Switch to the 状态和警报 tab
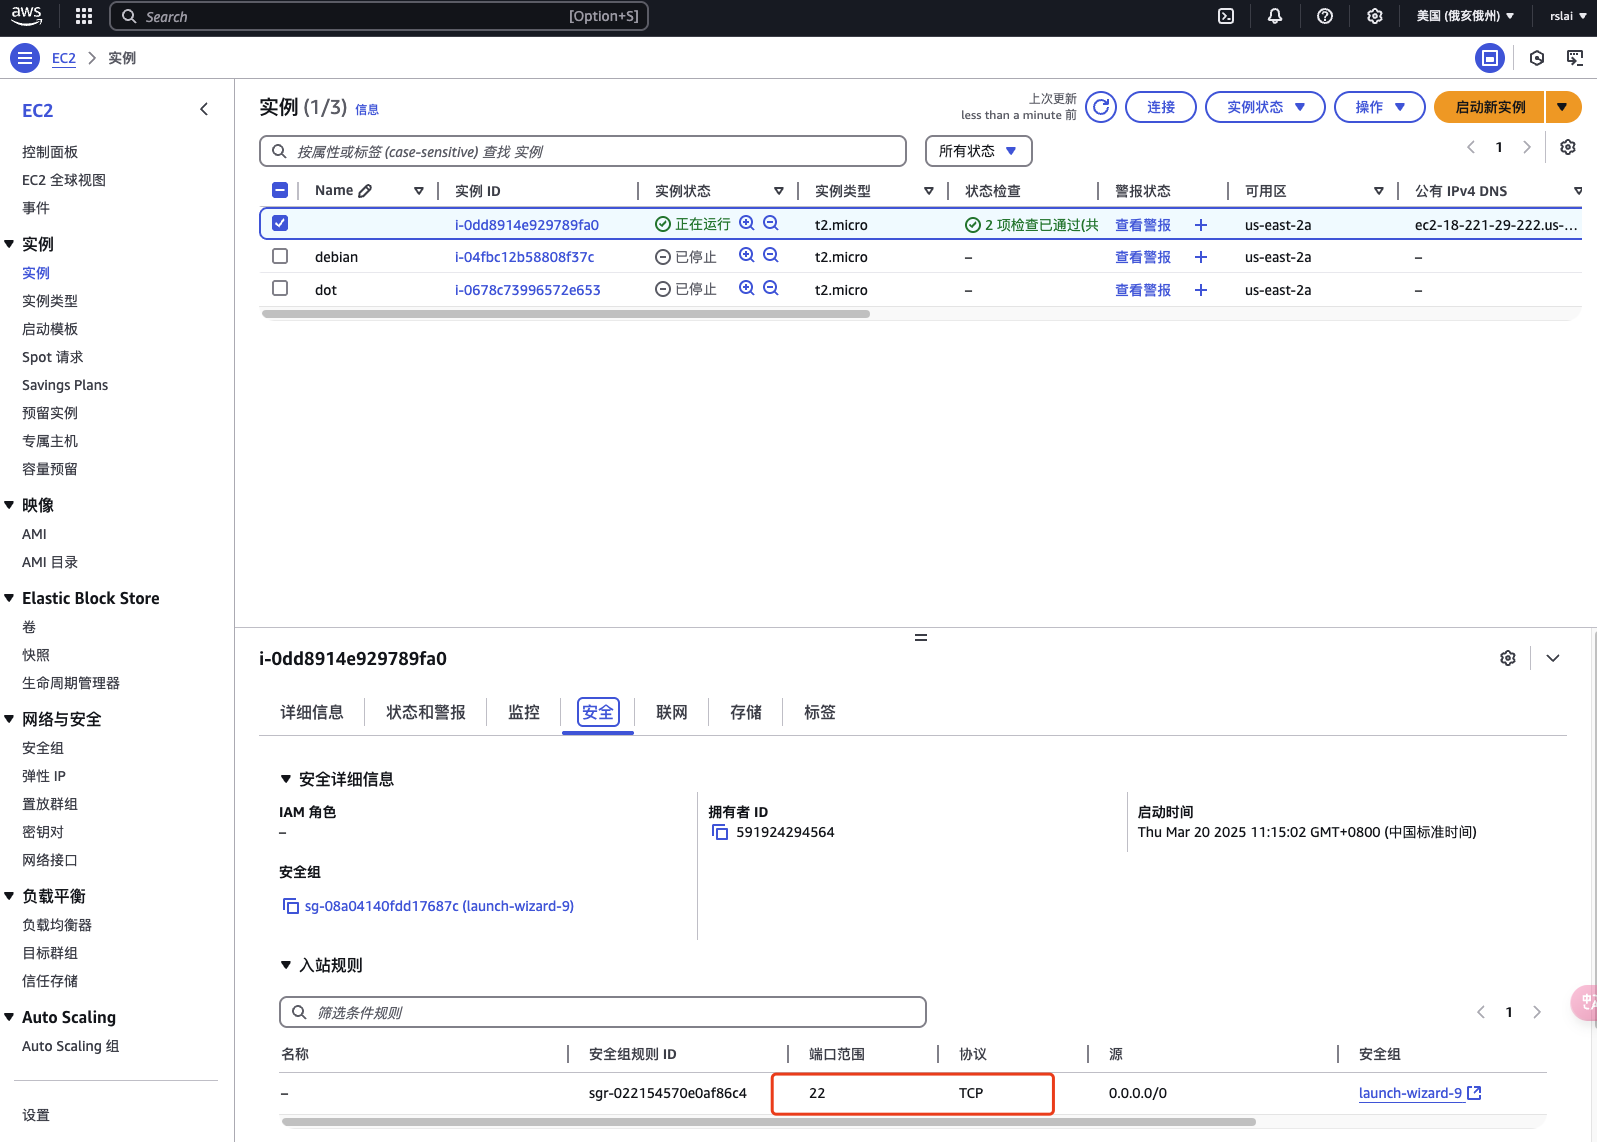The width and height of the screenshot is (1597, 1142). [426, 712]
